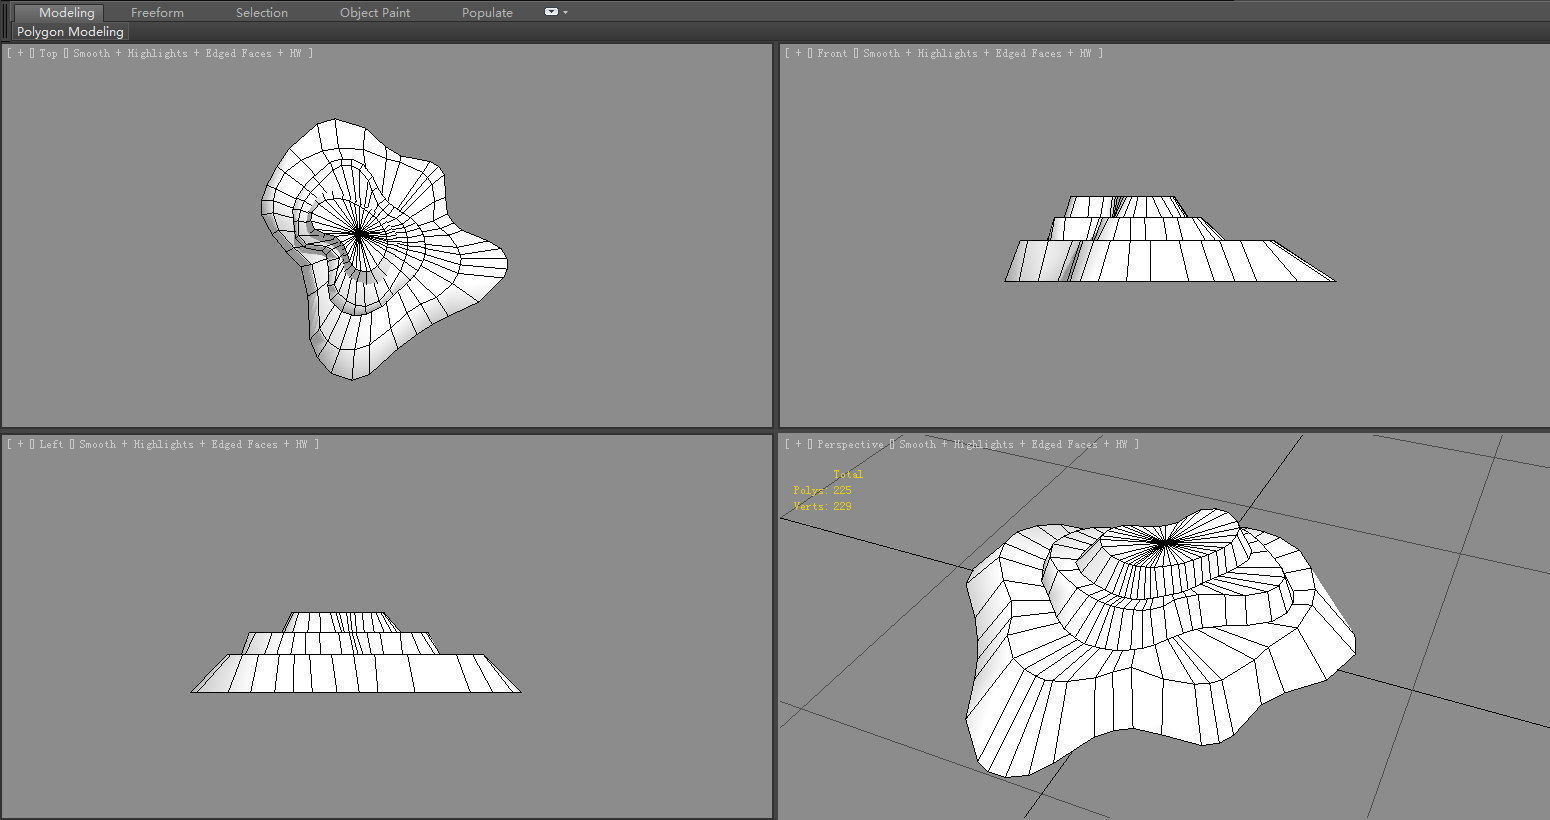This screenshot has height=820, width=1550.
Task: Open the Populate ribbon tab
Action: pyautogui.click(x=487, y=12)
